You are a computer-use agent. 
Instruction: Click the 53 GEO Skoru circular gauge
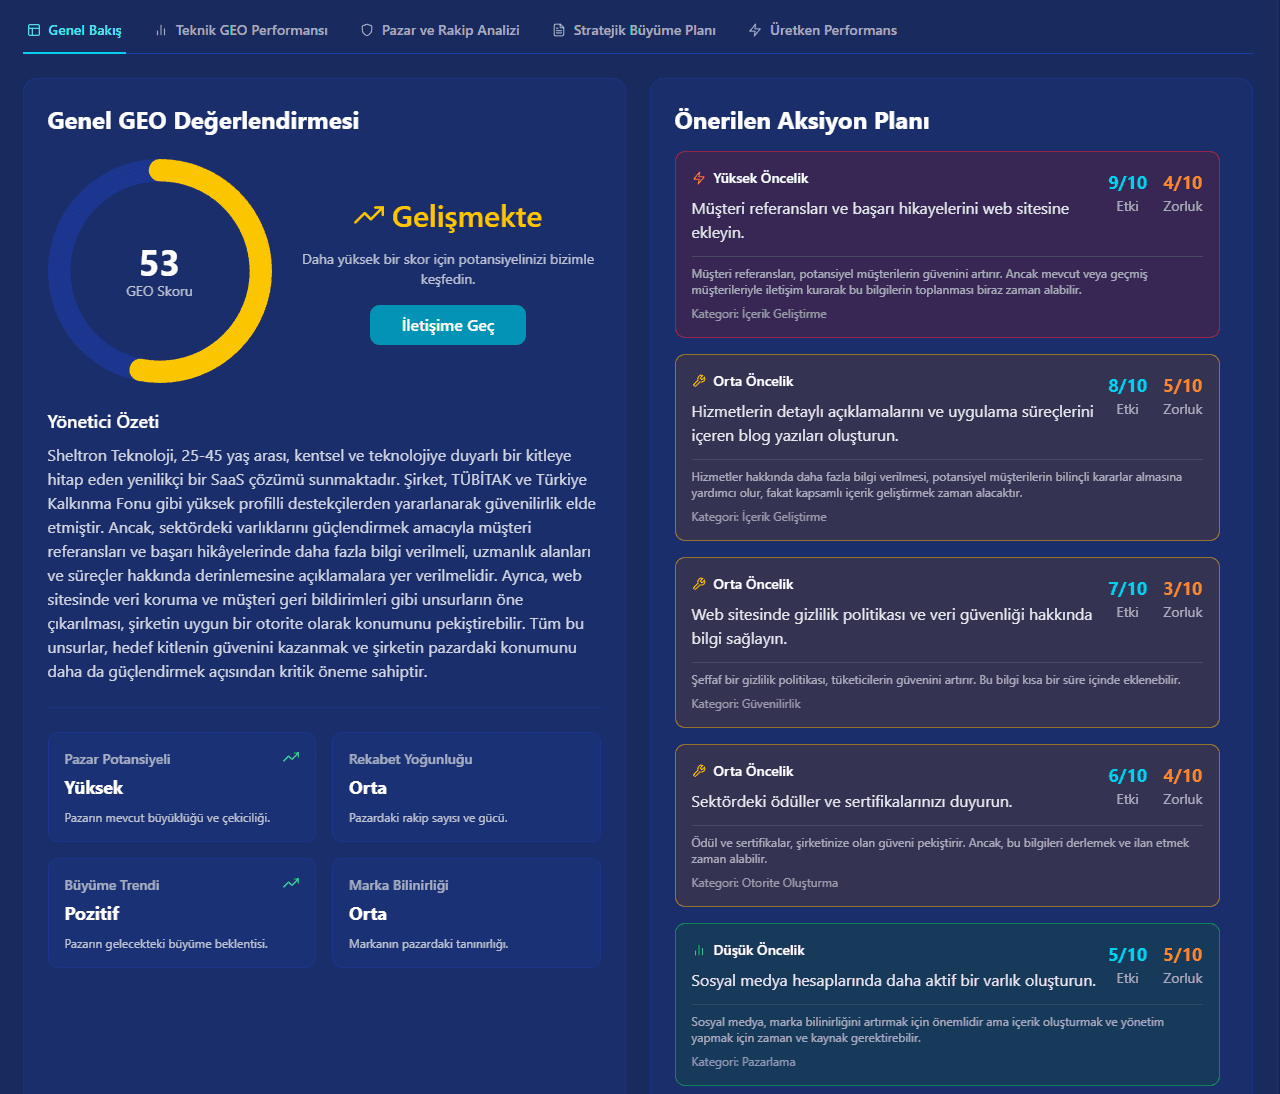coord(160,271)
